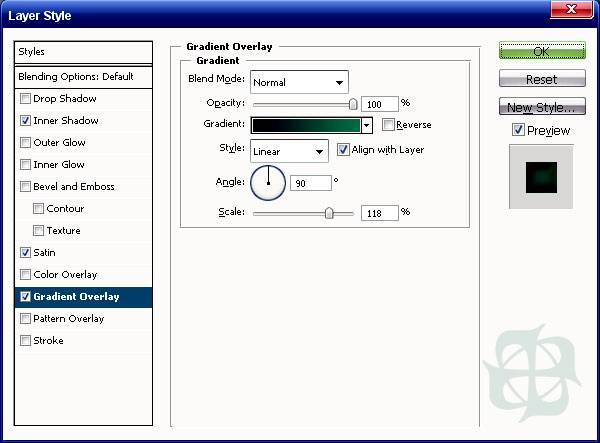Open the Inner Shadow settings label
This screenshot has height=443, width=600.
coord(66,121)
